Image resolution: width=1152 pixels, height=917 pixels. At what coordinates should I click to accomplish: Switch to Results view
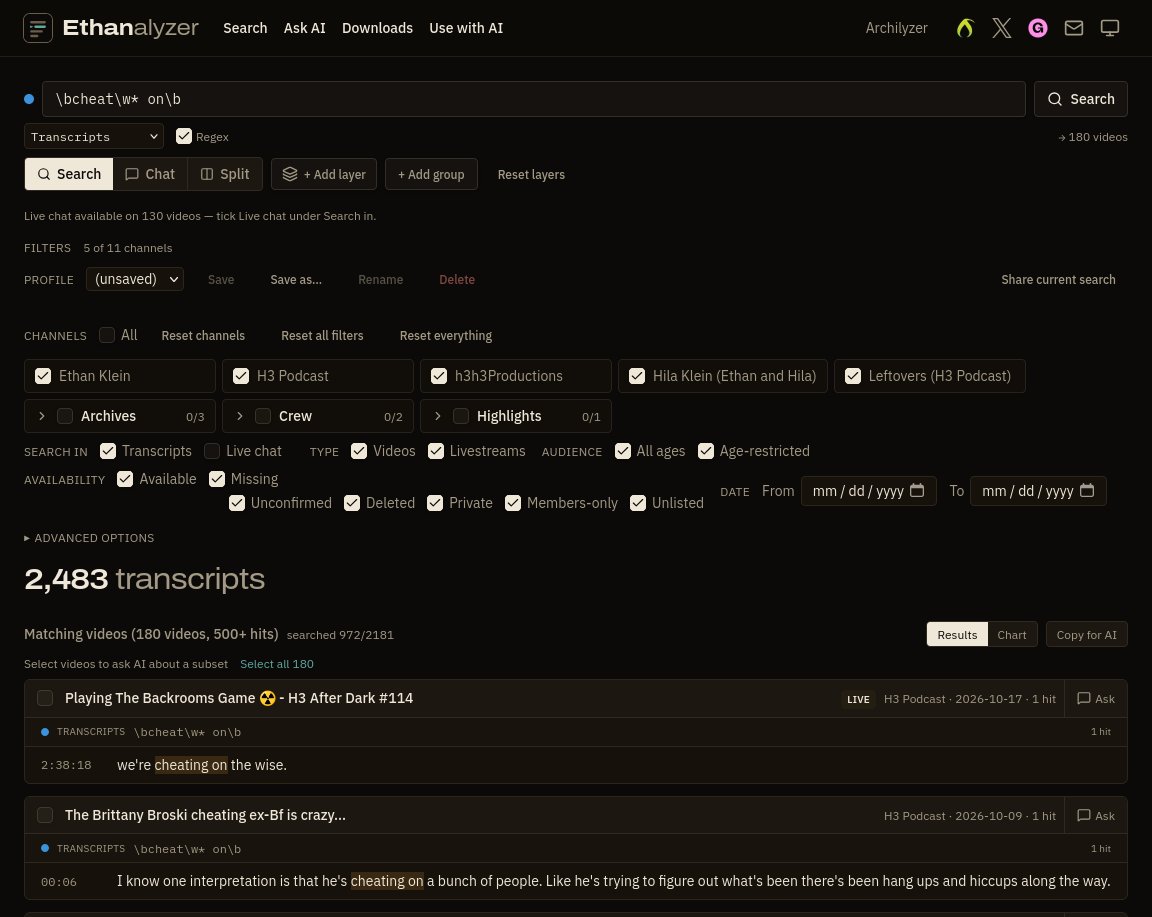[x=957, y=635]
